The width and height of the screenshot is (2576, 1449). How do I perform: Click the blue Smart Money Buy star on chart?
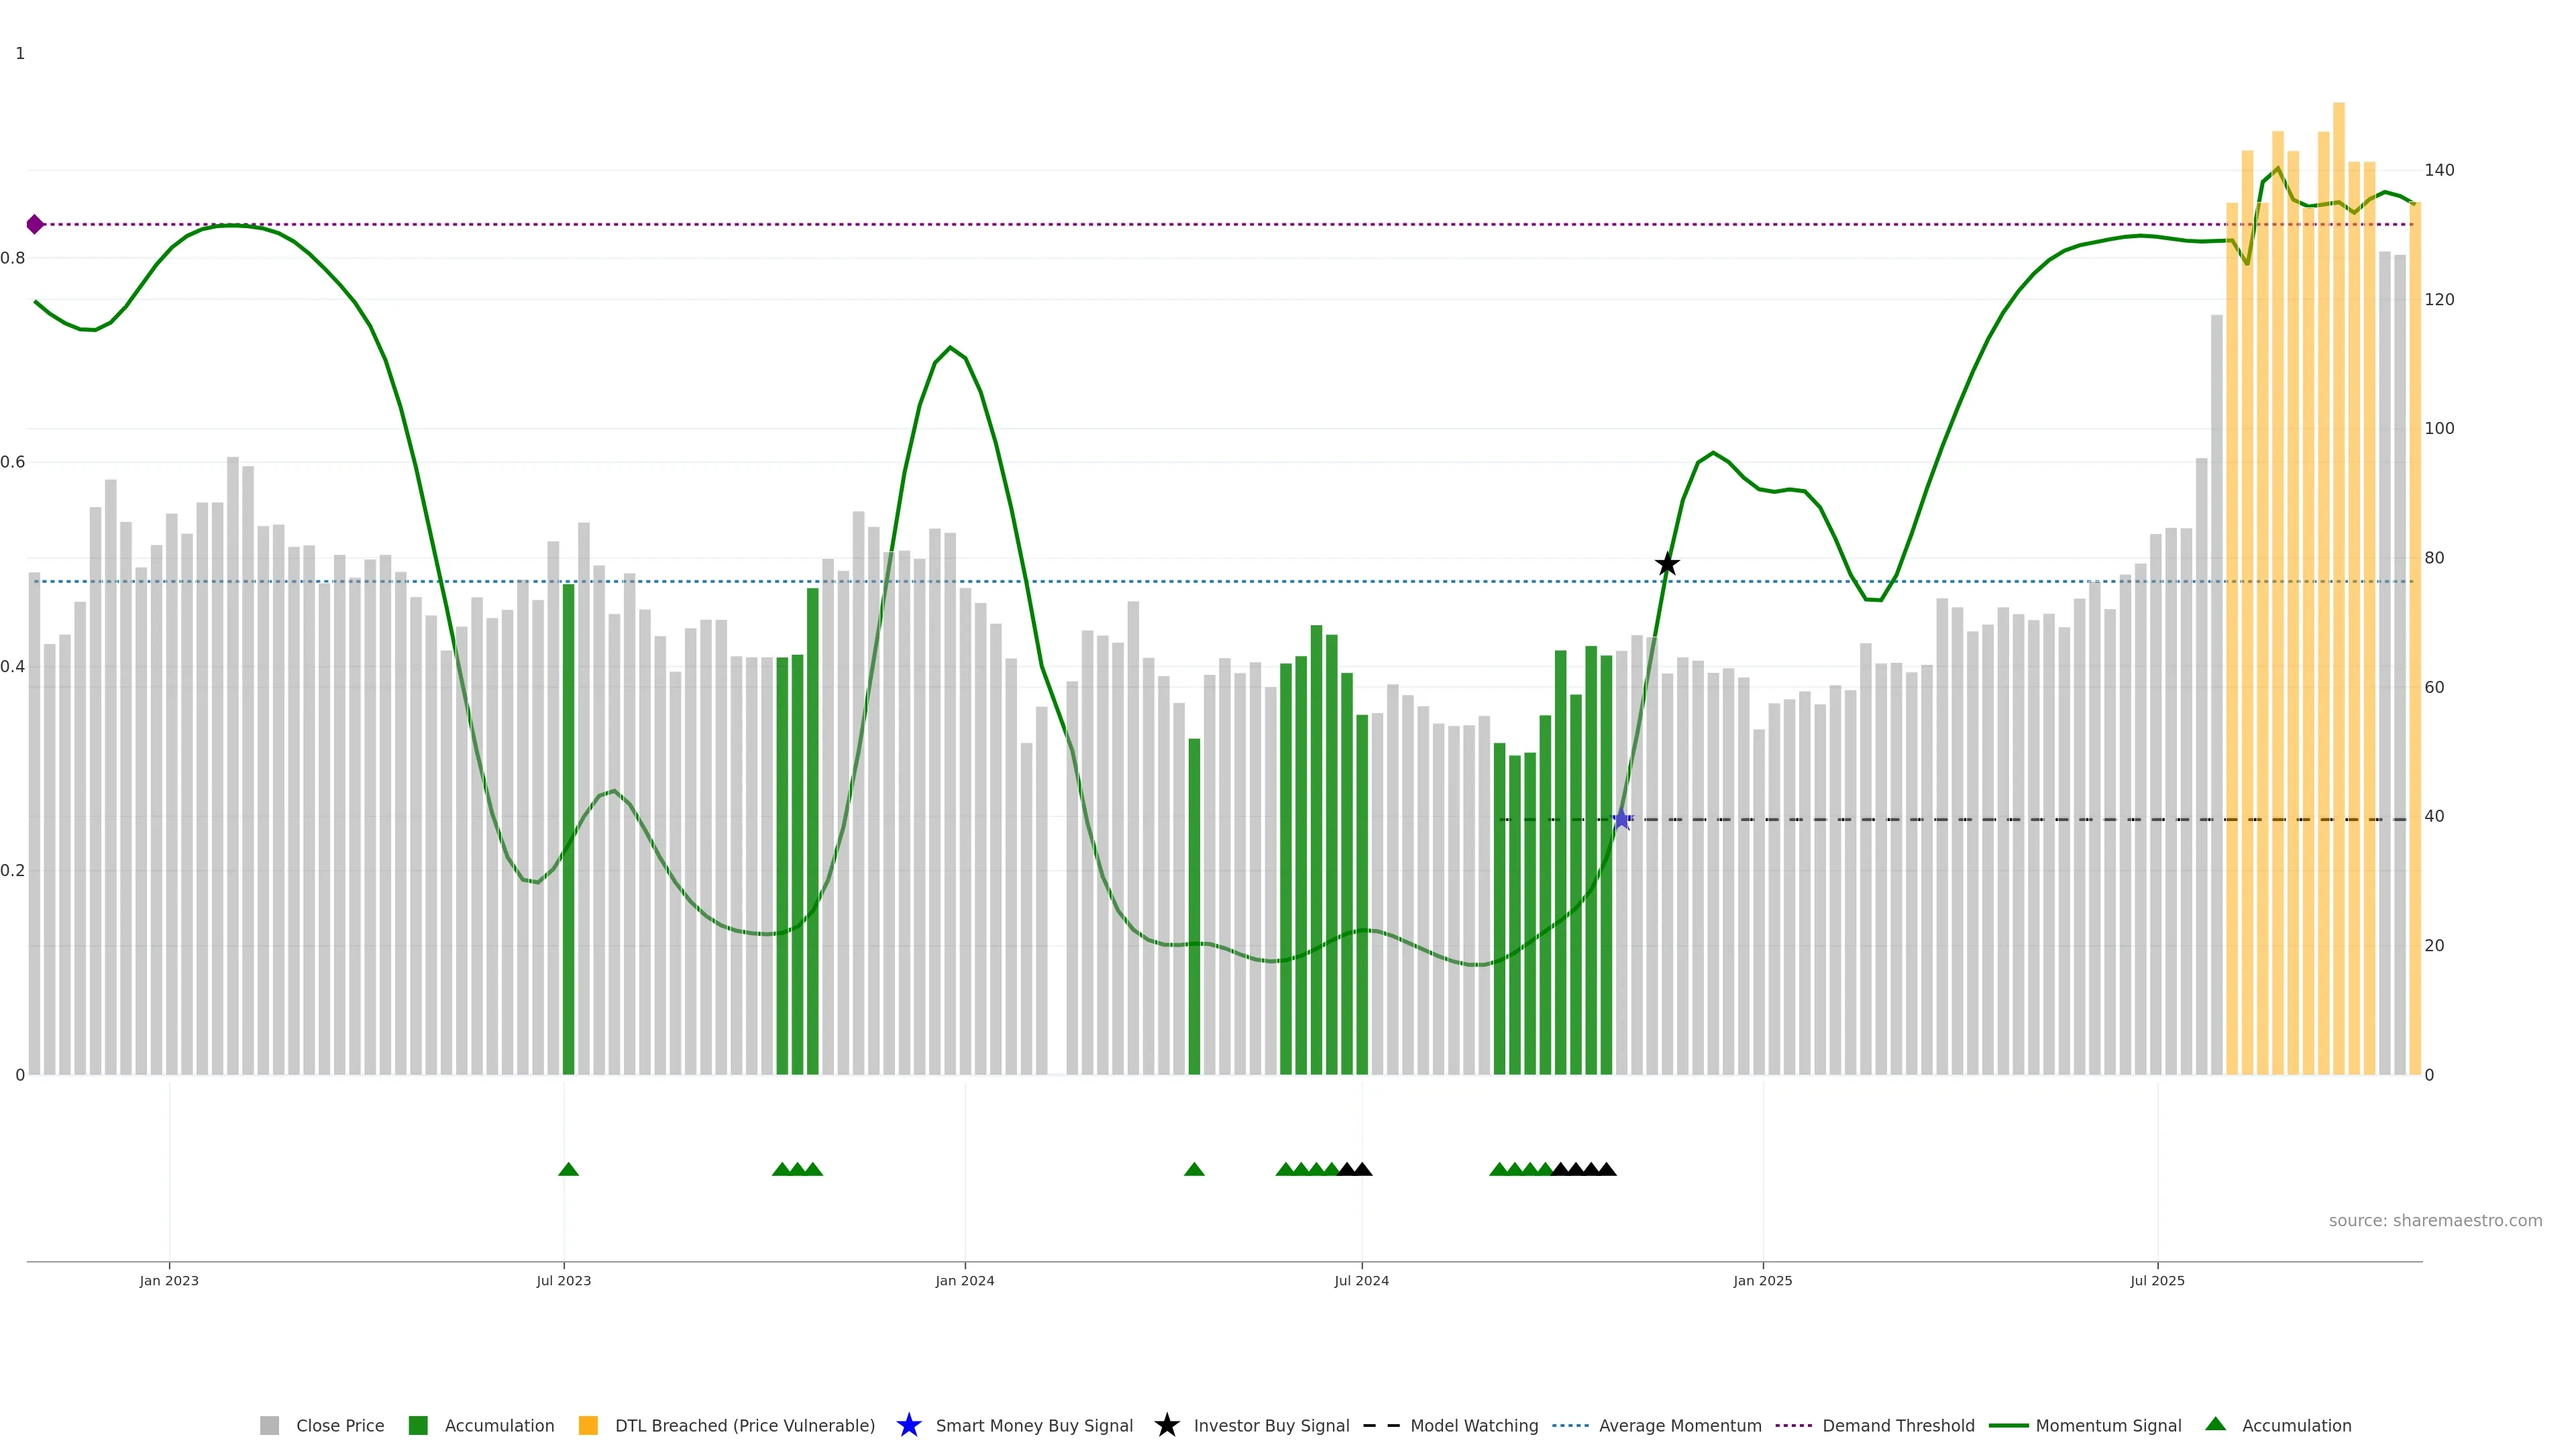(x=1621, y=820)
